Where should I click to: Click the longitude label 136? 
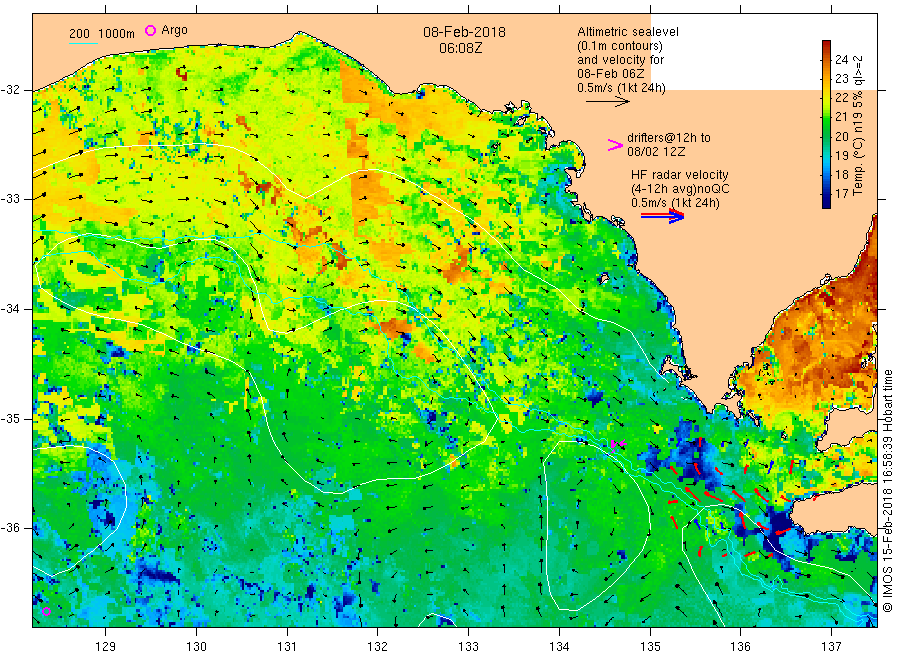pyautogui.click(x=740, y=646)
